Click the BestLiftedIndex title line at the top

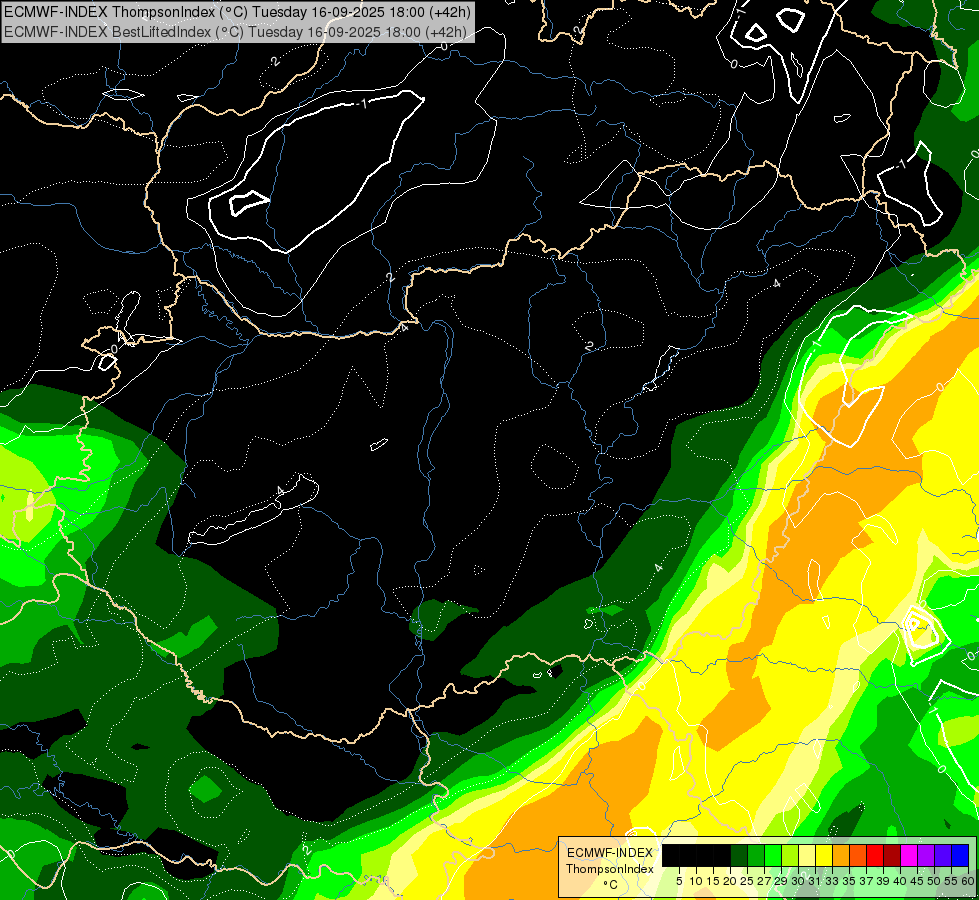pyautogui.click(x=235, y=31)
